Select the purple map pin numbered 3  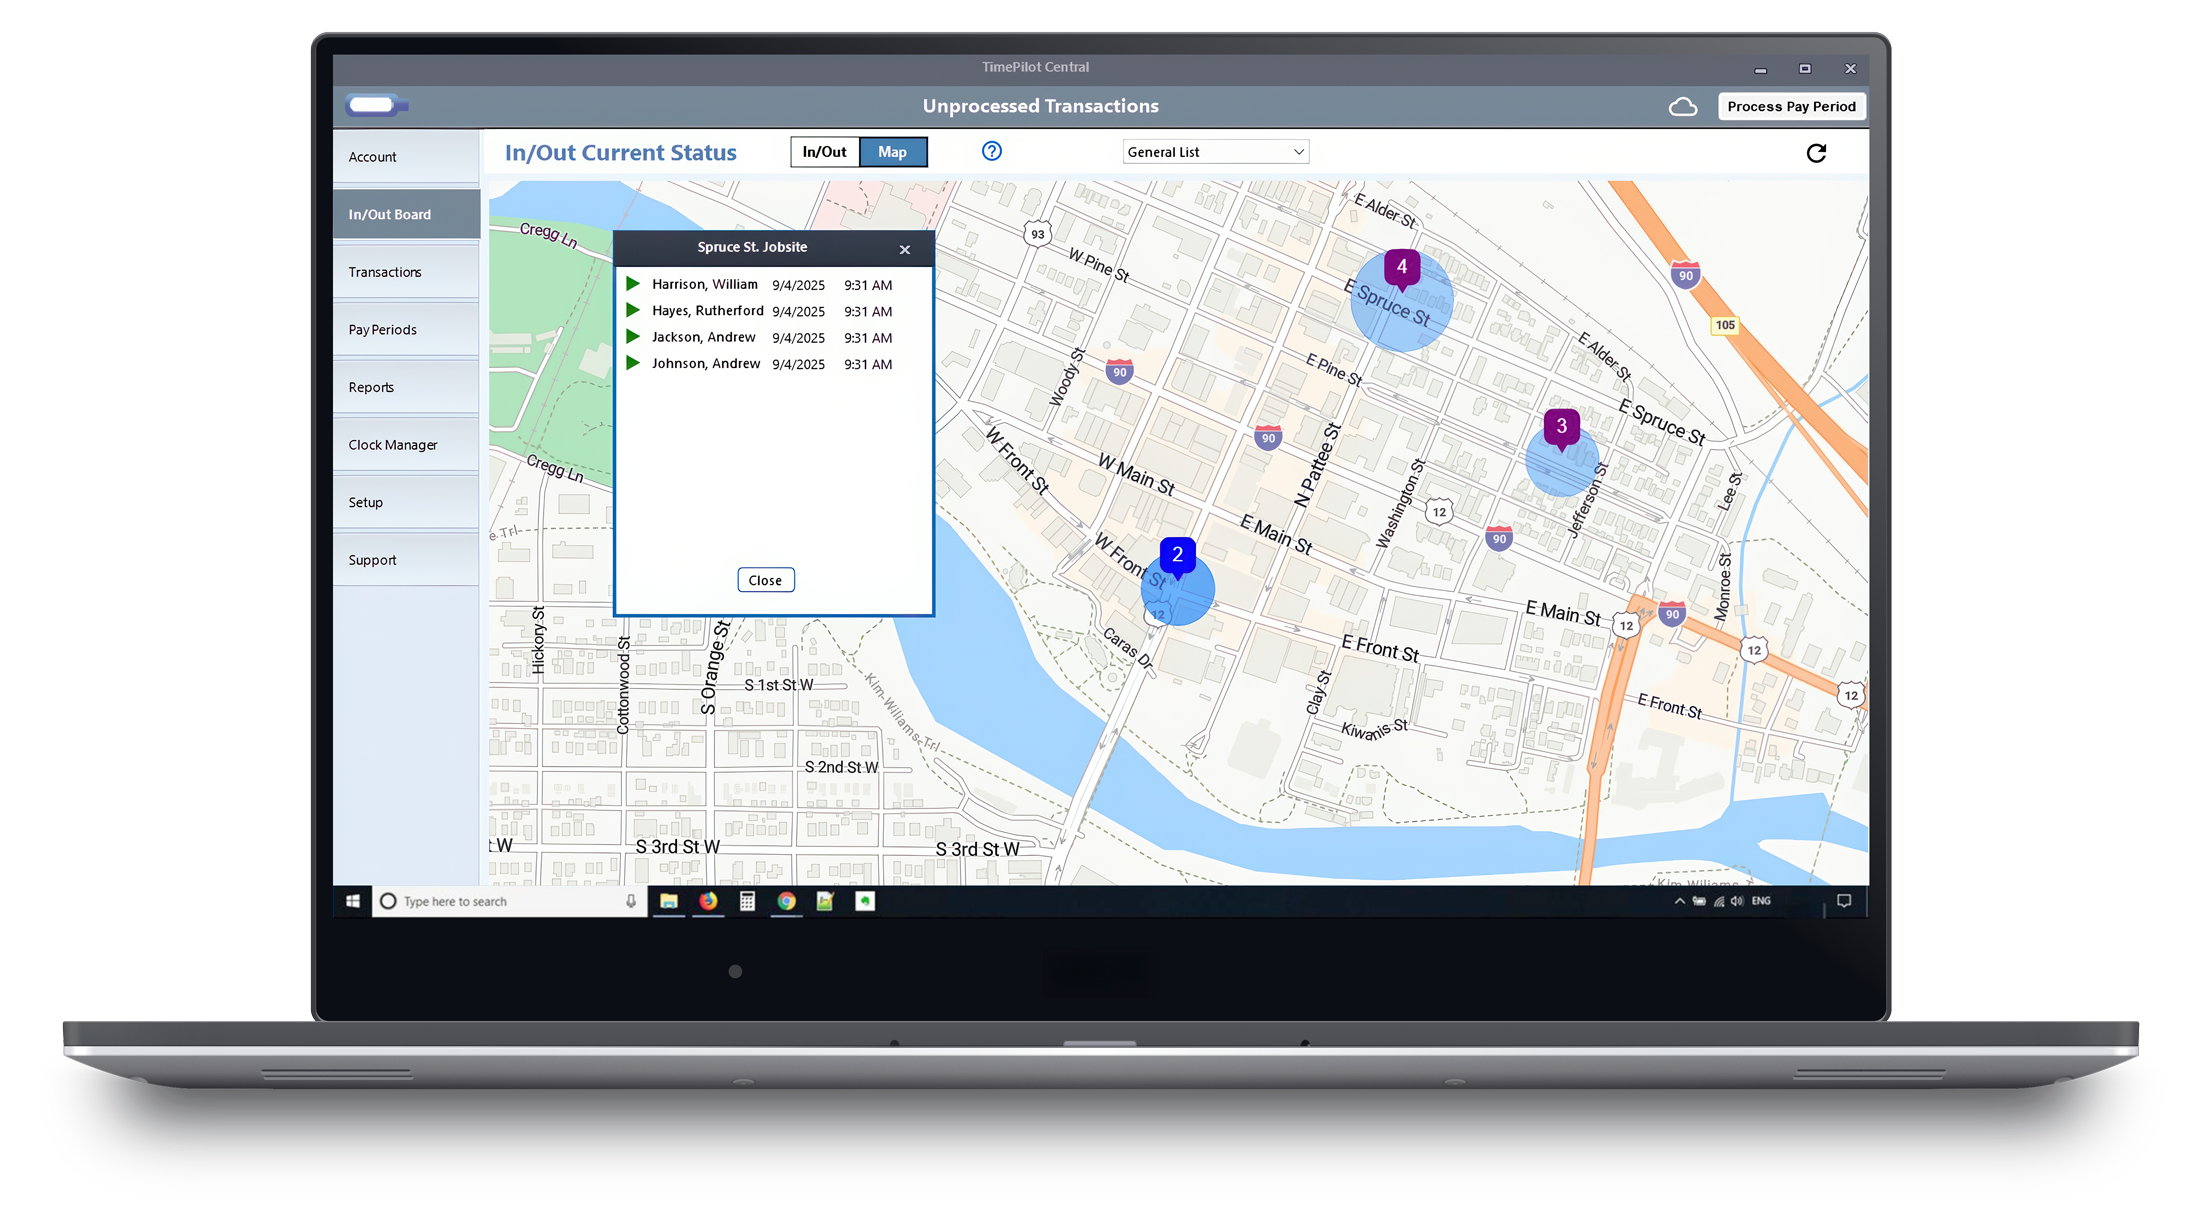[1561, 427]
